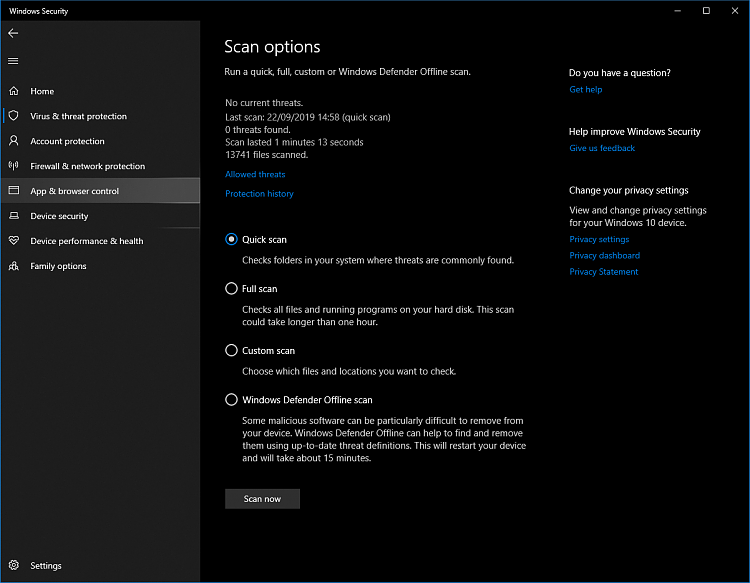
Task: Click the '0 threats found.' text
Action: point(258,130)
